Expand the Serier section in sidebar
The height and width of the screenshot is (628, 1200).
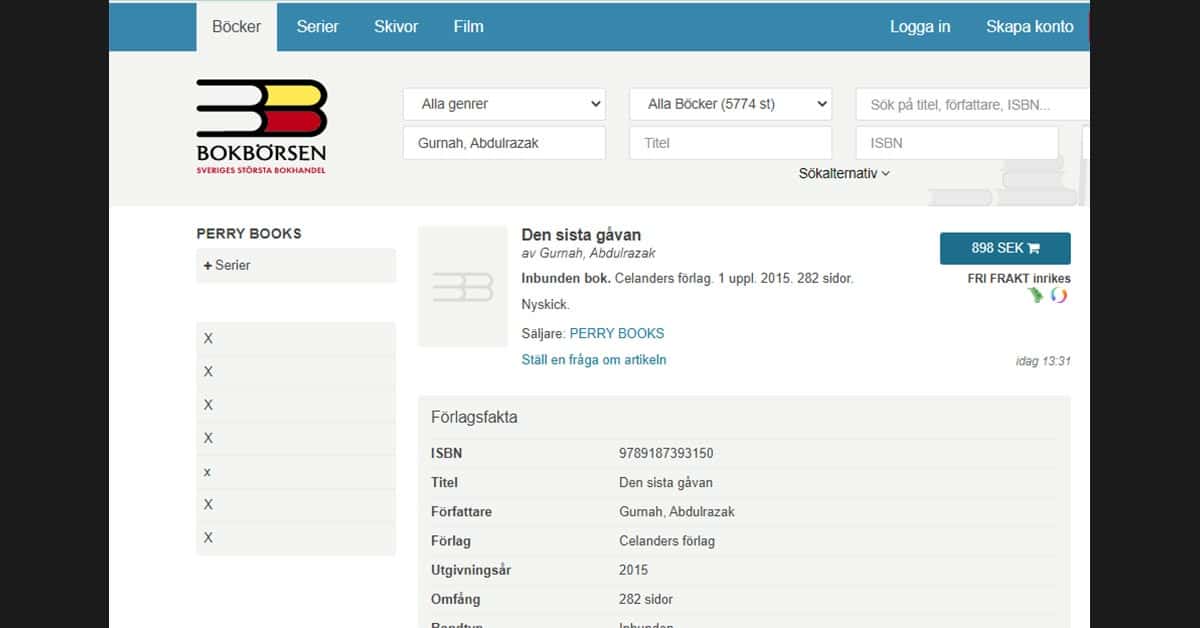(296, 265)
